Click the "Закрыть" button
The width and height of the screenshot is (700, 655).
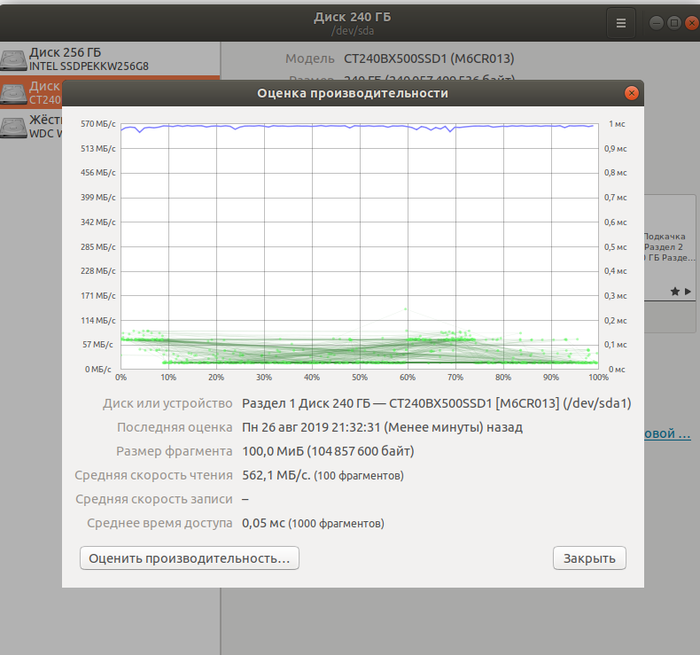(x=589, y=558)
